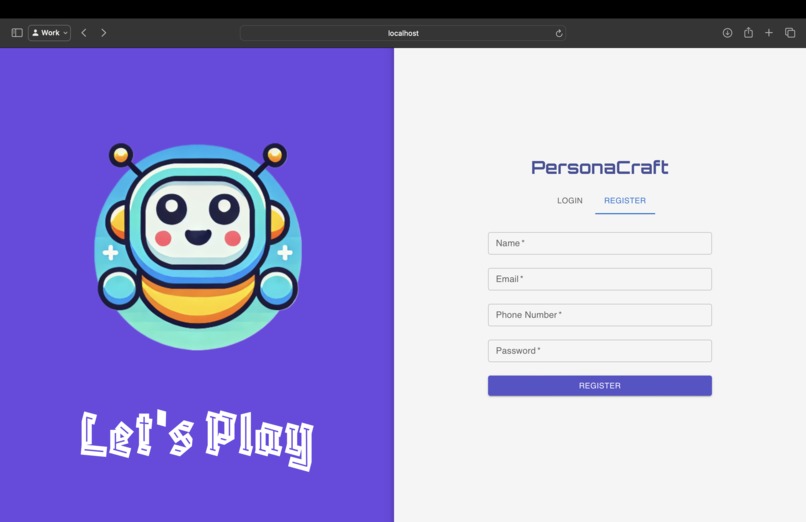Click the localhost address bar

(403, 33)
